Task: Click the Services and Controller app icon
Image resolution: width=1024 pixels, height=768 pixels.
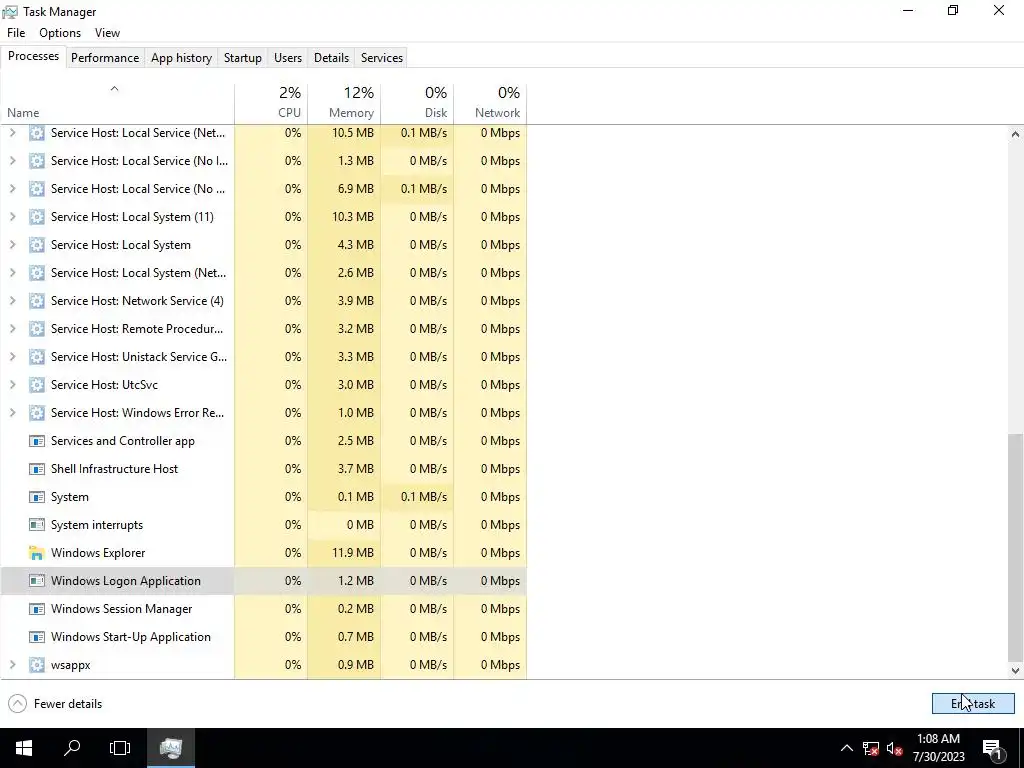Action: tap(37, 441)
